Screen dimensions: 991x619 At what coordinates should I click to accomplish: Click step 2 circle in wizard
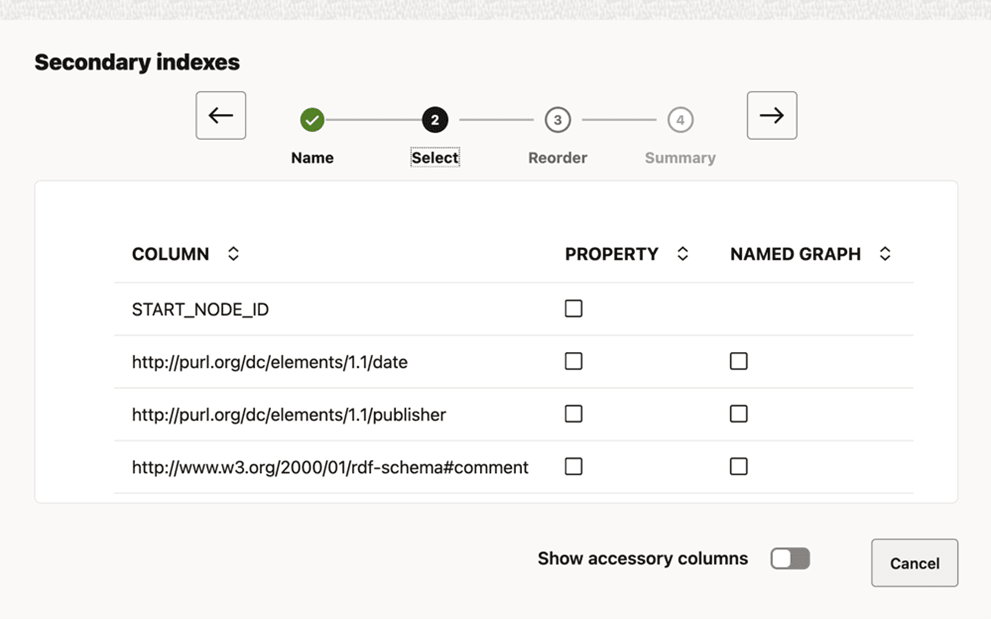point(434,120)
